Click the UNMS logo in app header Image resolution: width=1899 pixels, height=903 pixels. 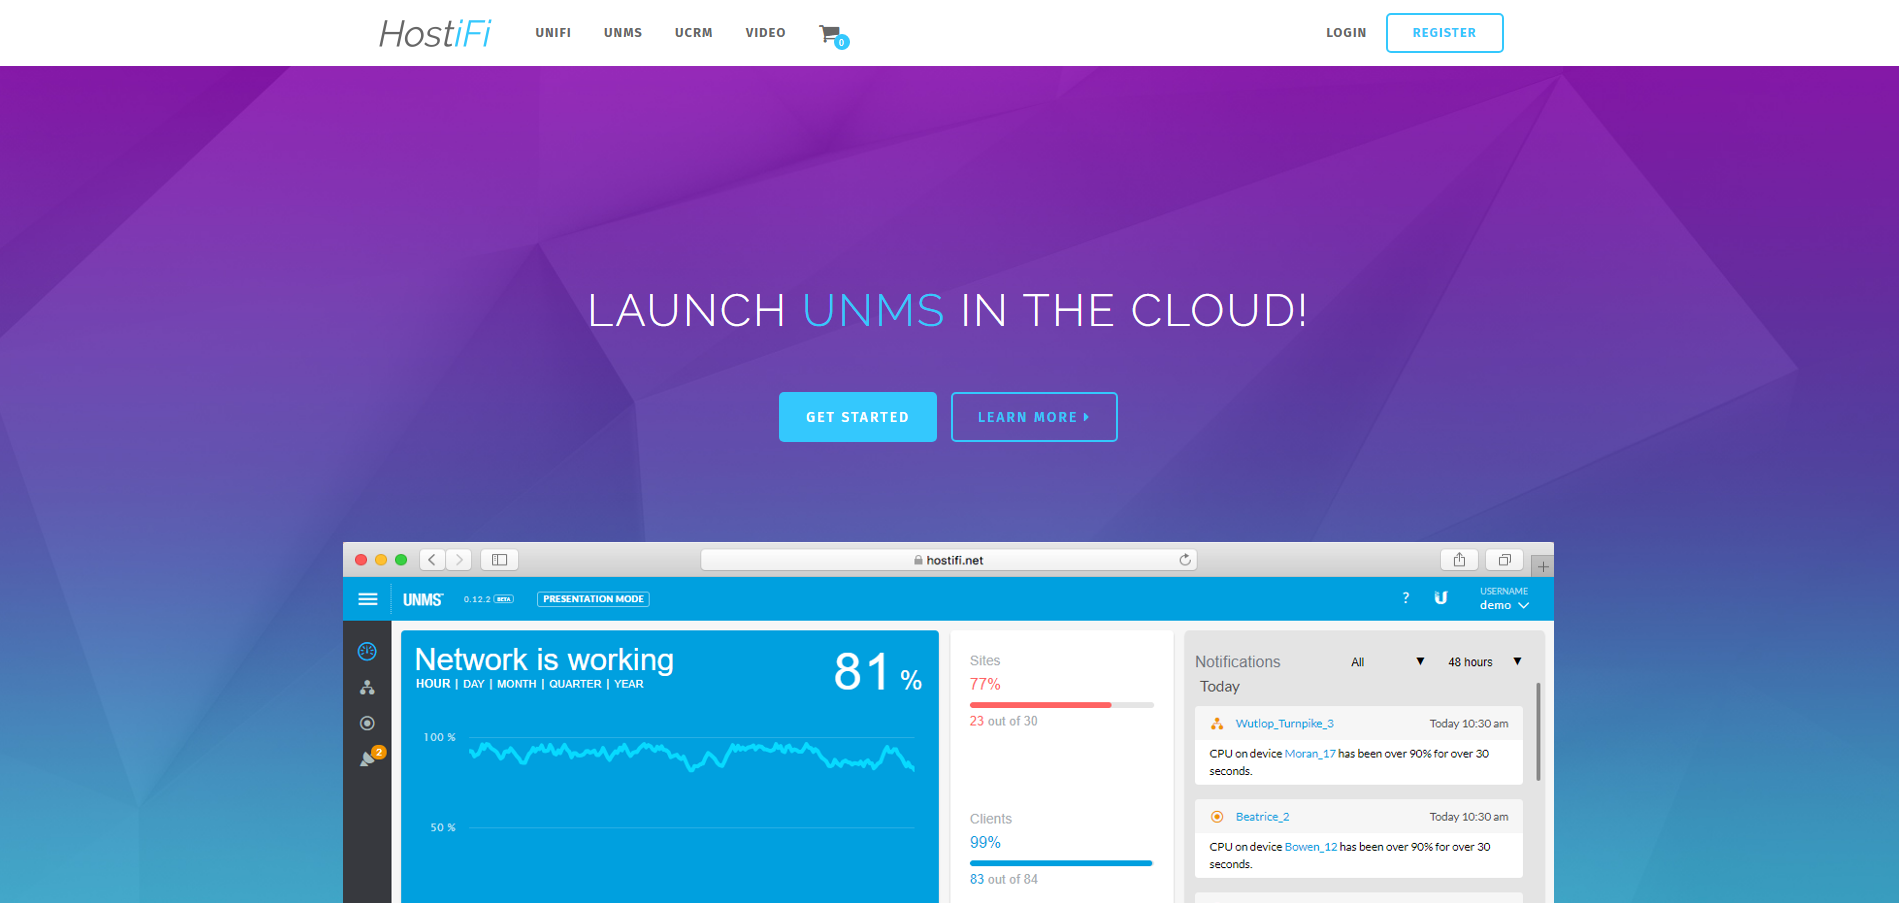click(x=423, y=599)
